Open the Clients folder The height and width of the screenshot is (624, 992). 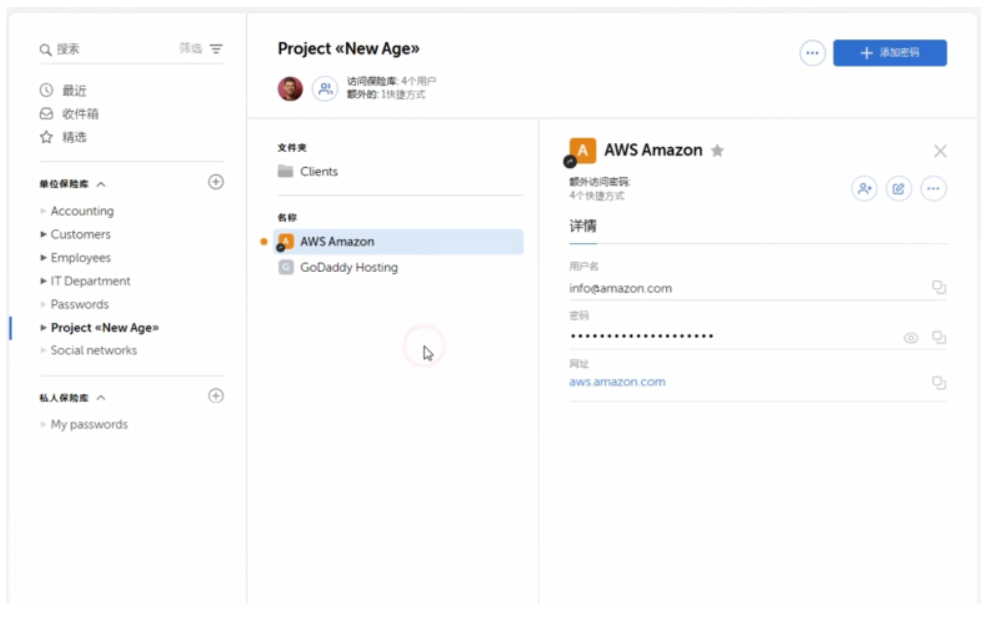click(x=319, y=172)
